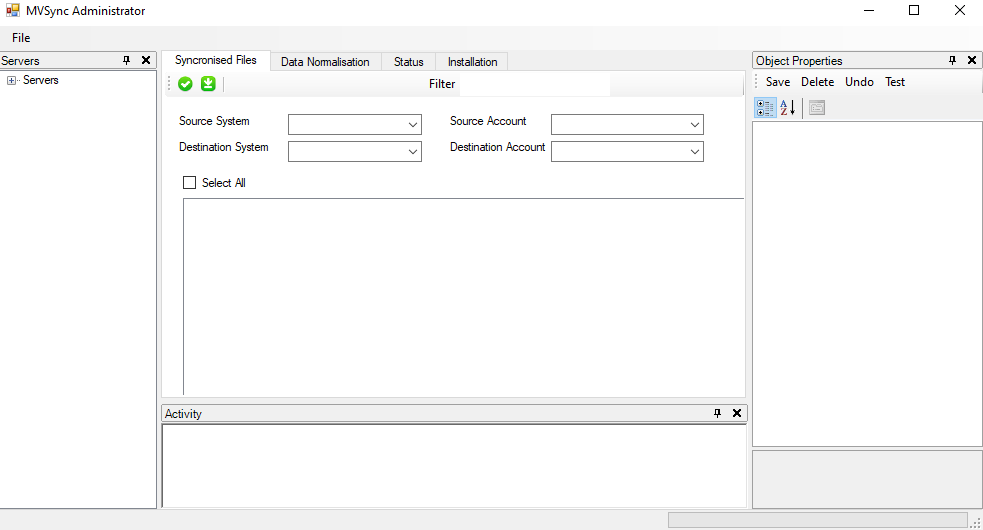Click Undo in Object Properties toolbar
The width and height of the screenshot is (983, 530).
859,82
